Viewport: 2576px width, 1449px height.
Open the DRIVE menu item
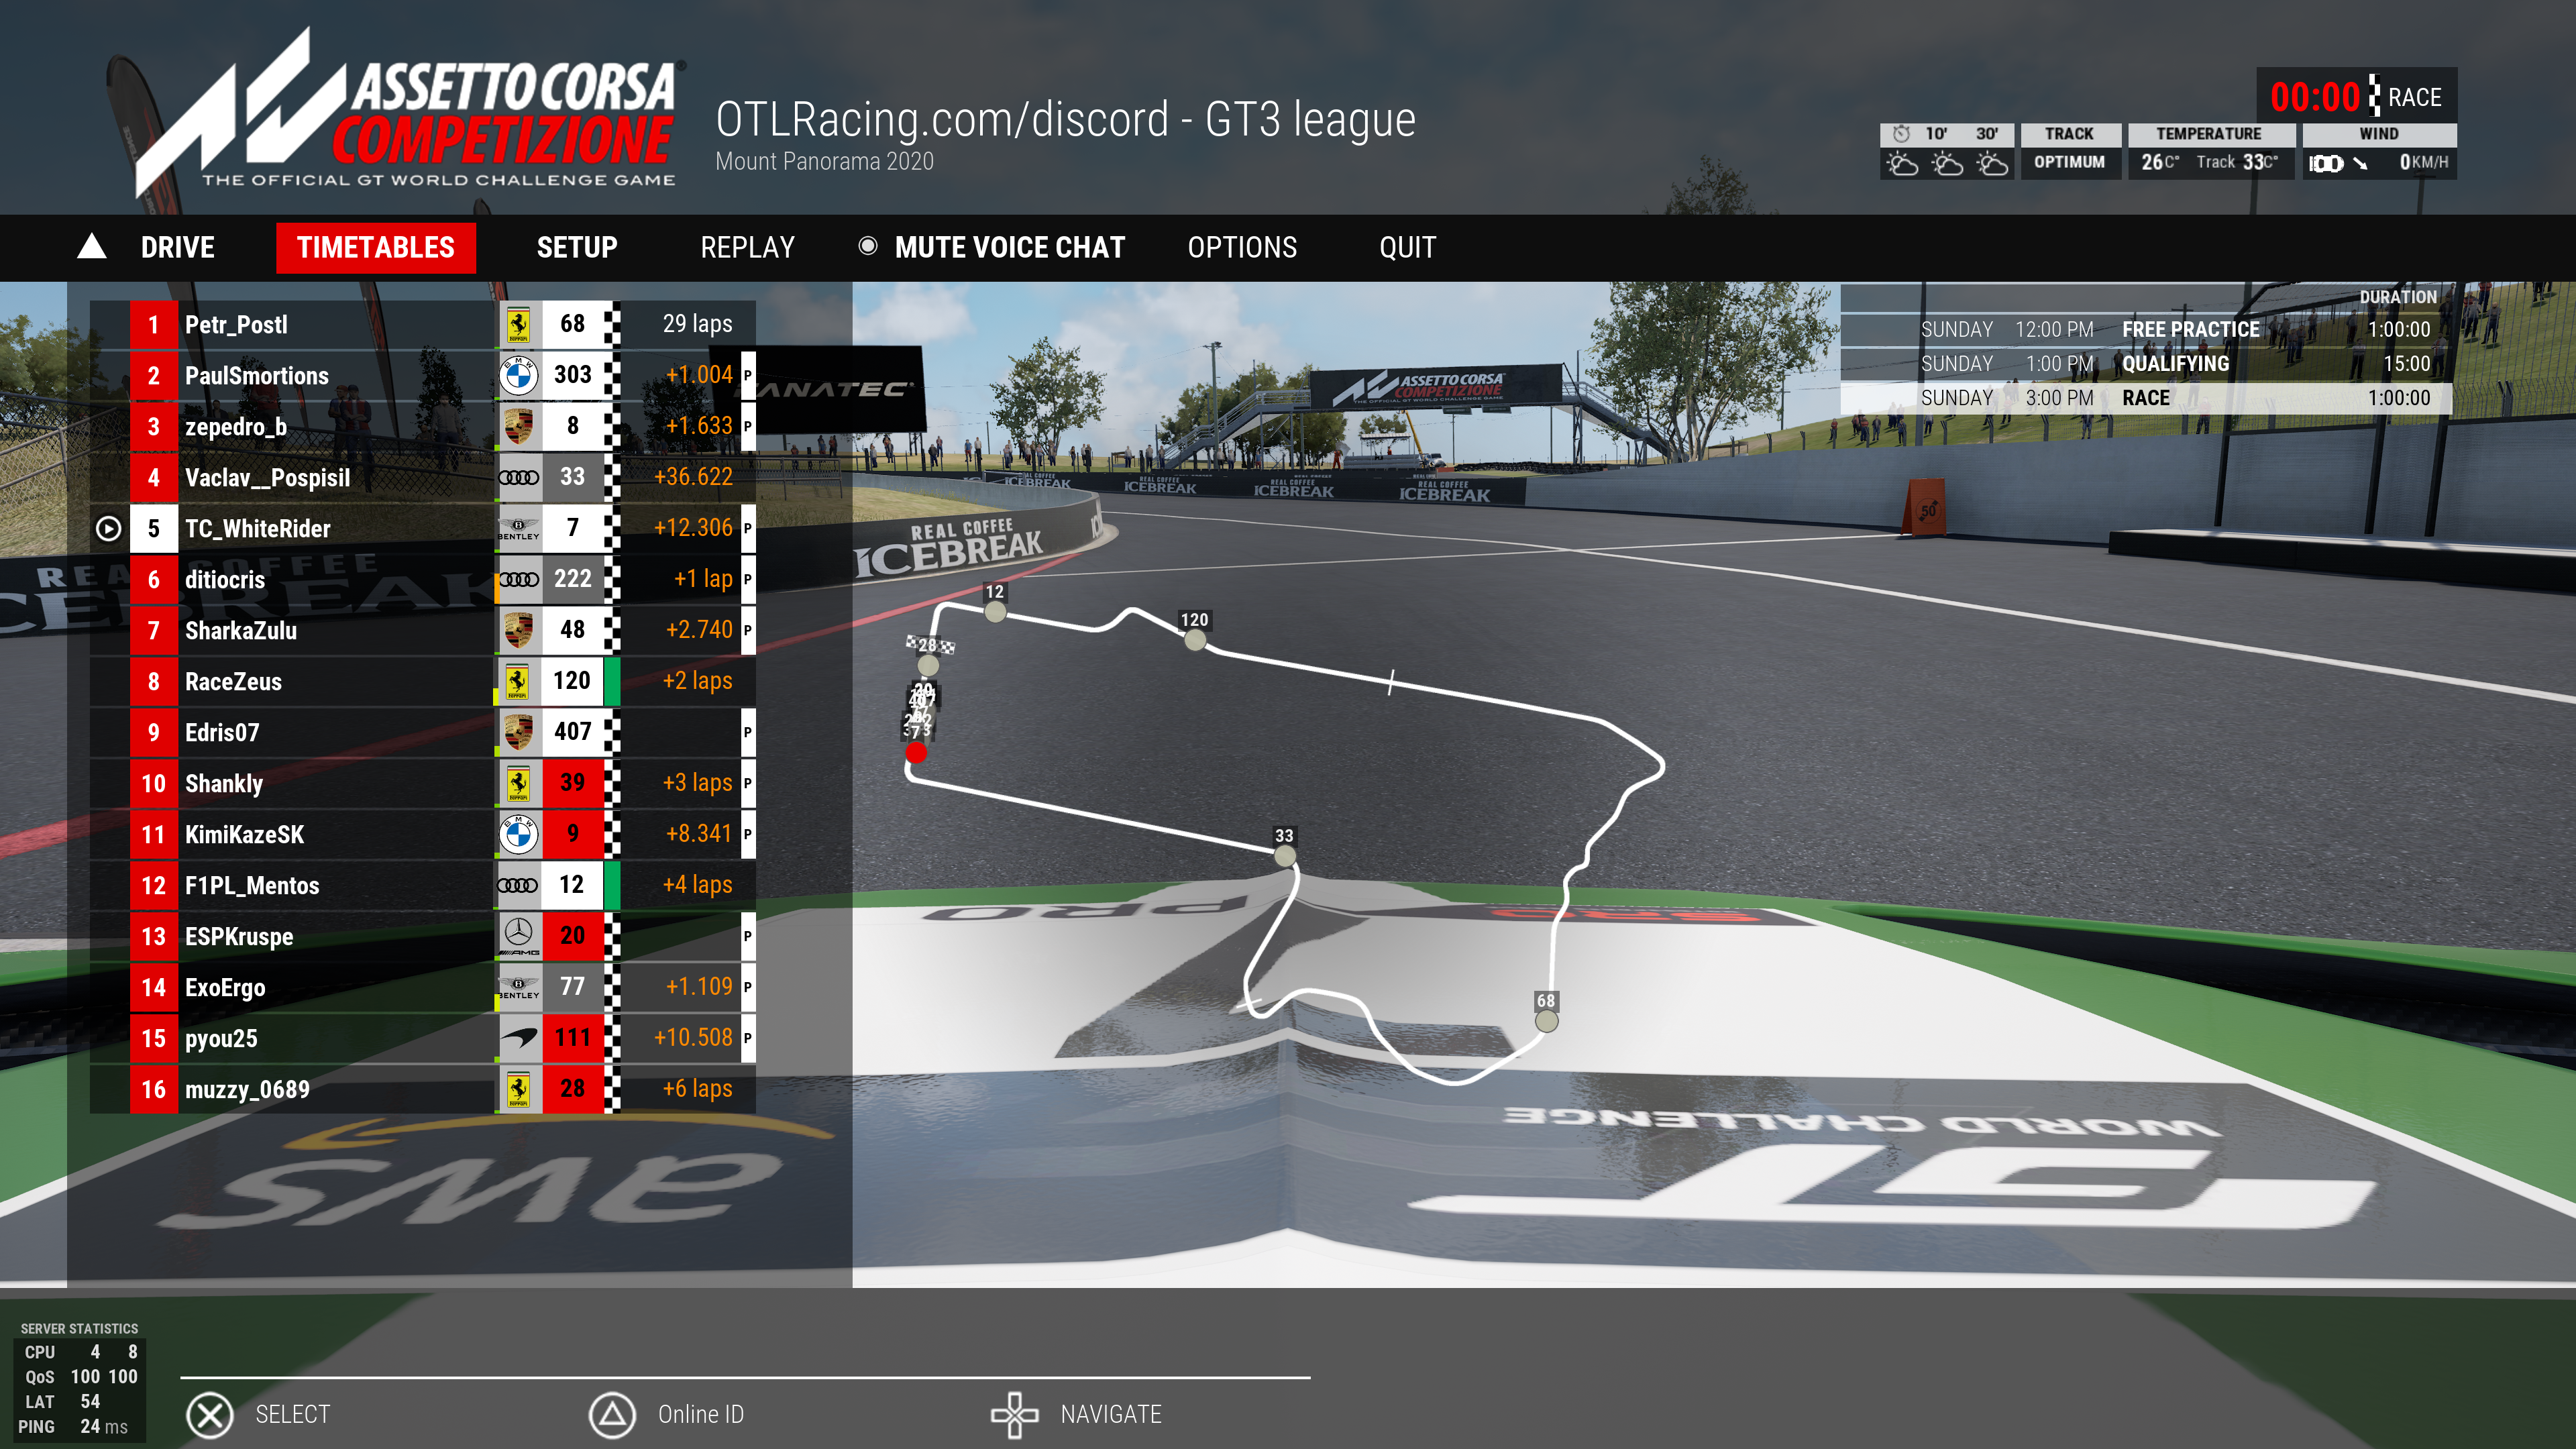point(177,247)
